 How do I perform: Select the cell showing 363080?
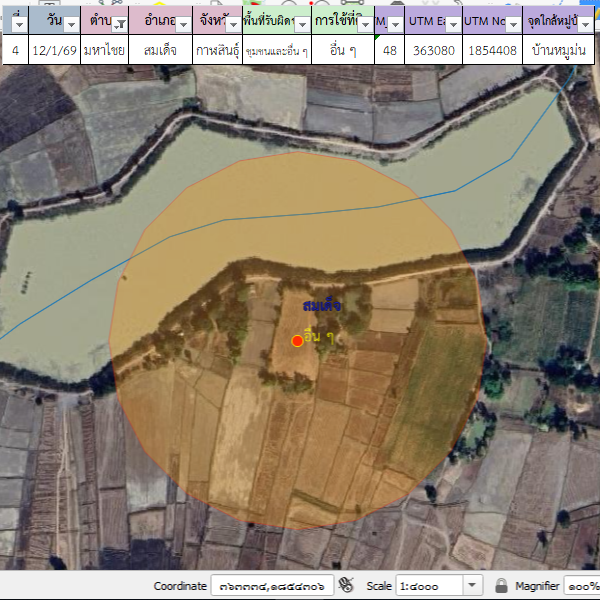(x=433, y=49)
